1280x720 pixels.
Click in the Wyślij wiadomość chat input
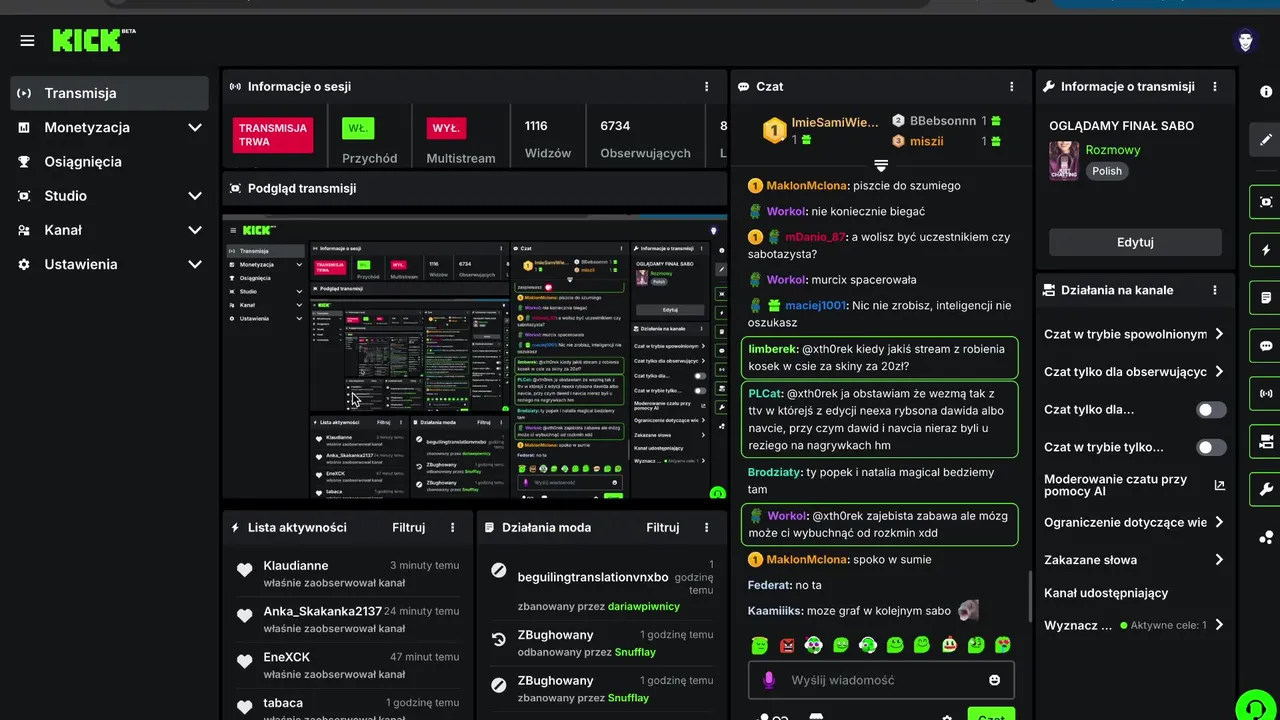point(881,680)
